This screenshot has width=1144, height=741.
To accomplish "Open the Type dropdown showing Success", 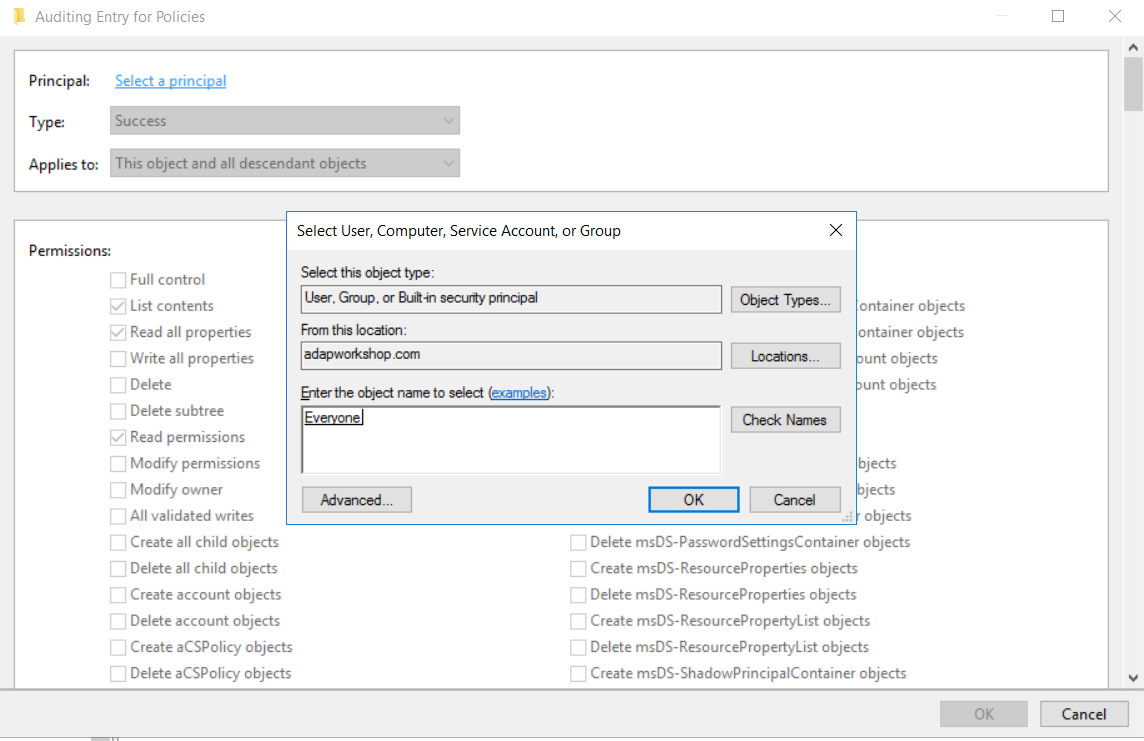I will coord(284,120).
